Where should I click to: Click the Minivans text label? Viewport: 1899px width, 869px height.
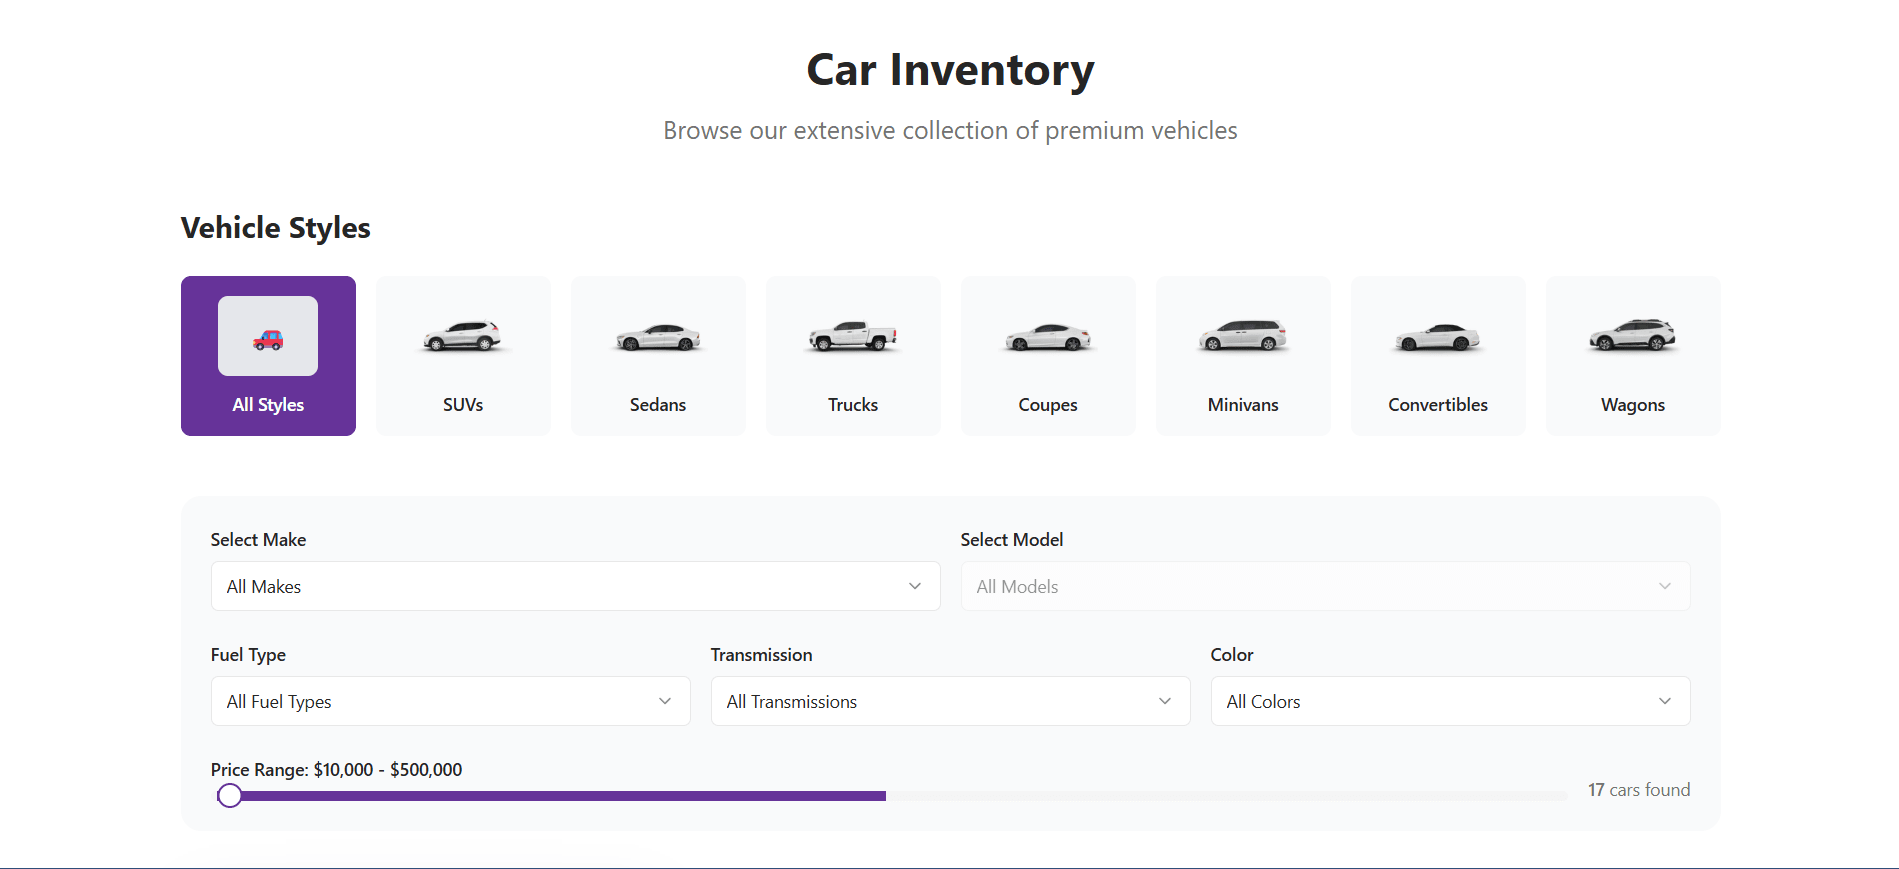pos(1242,405)
